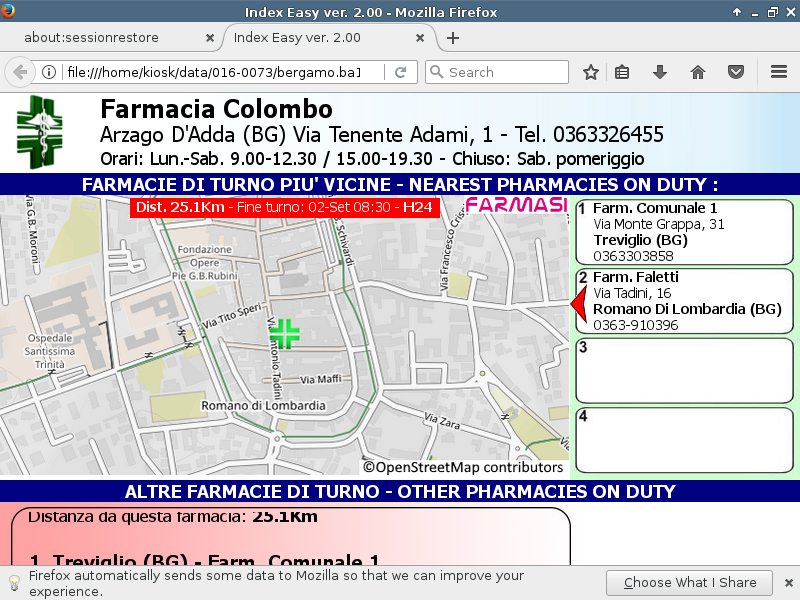This screenshot has width=800, height=600.
Task: Focus the URL address bar
Action: (220, 72)
